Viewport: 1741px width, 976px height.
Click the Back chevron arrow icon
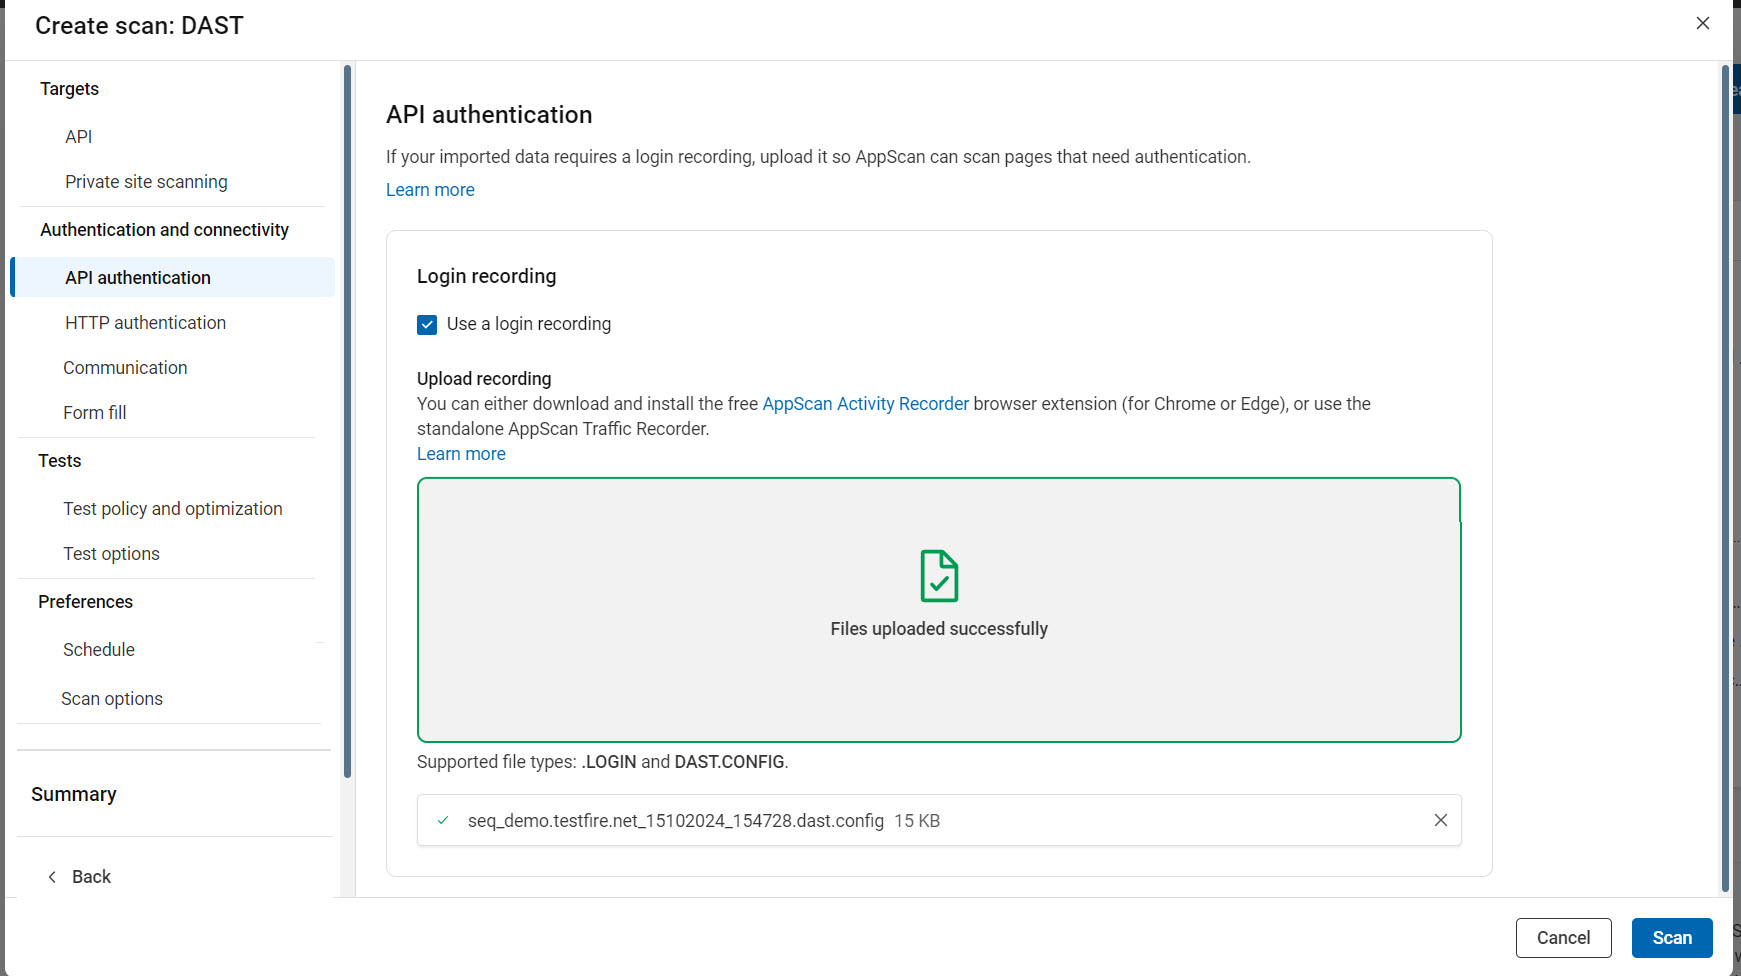tap(52, 877)
